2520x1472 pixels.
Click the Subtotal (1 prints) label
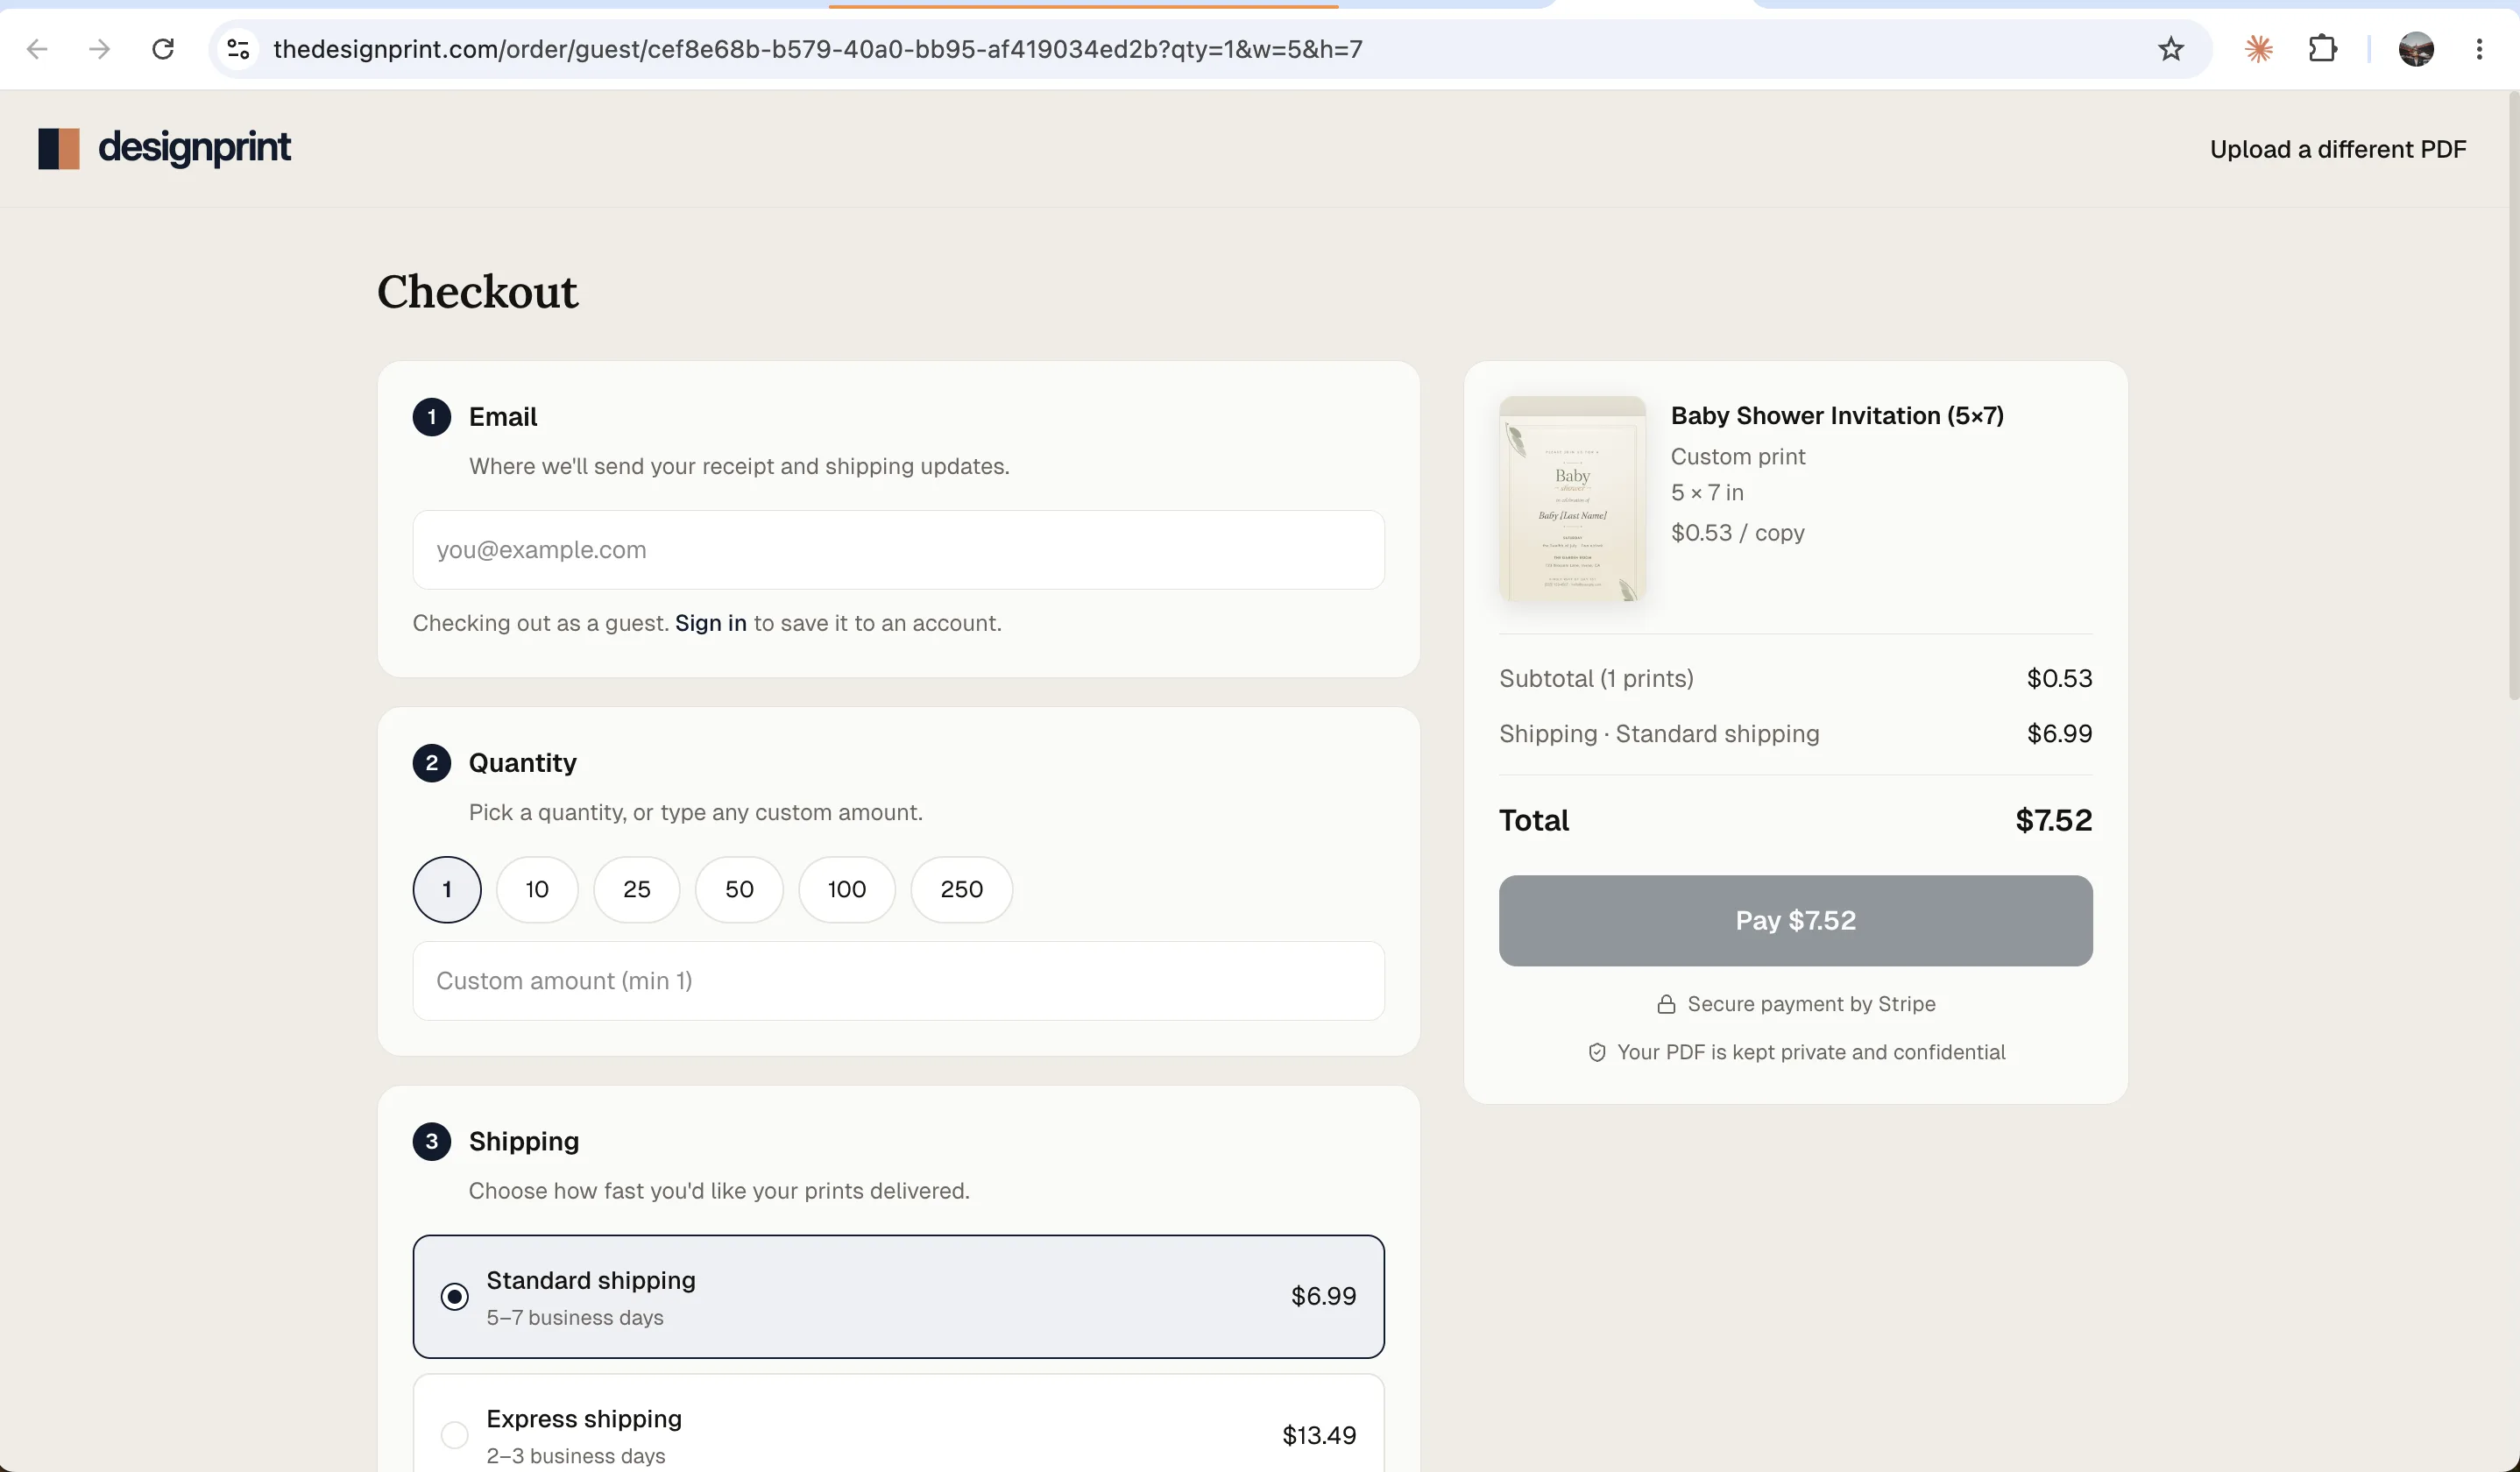(x=1596, y=679)
